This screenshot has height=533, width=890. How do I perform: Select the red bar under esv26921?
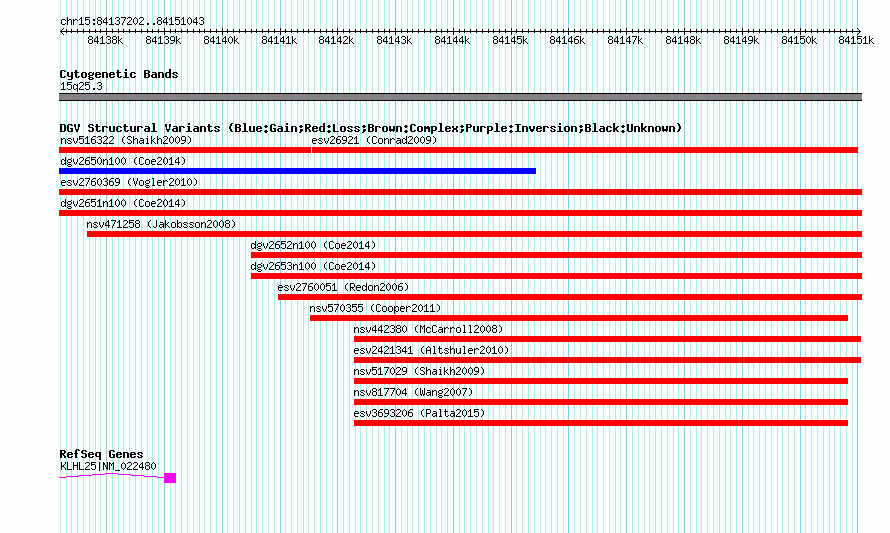pos(585,150)
